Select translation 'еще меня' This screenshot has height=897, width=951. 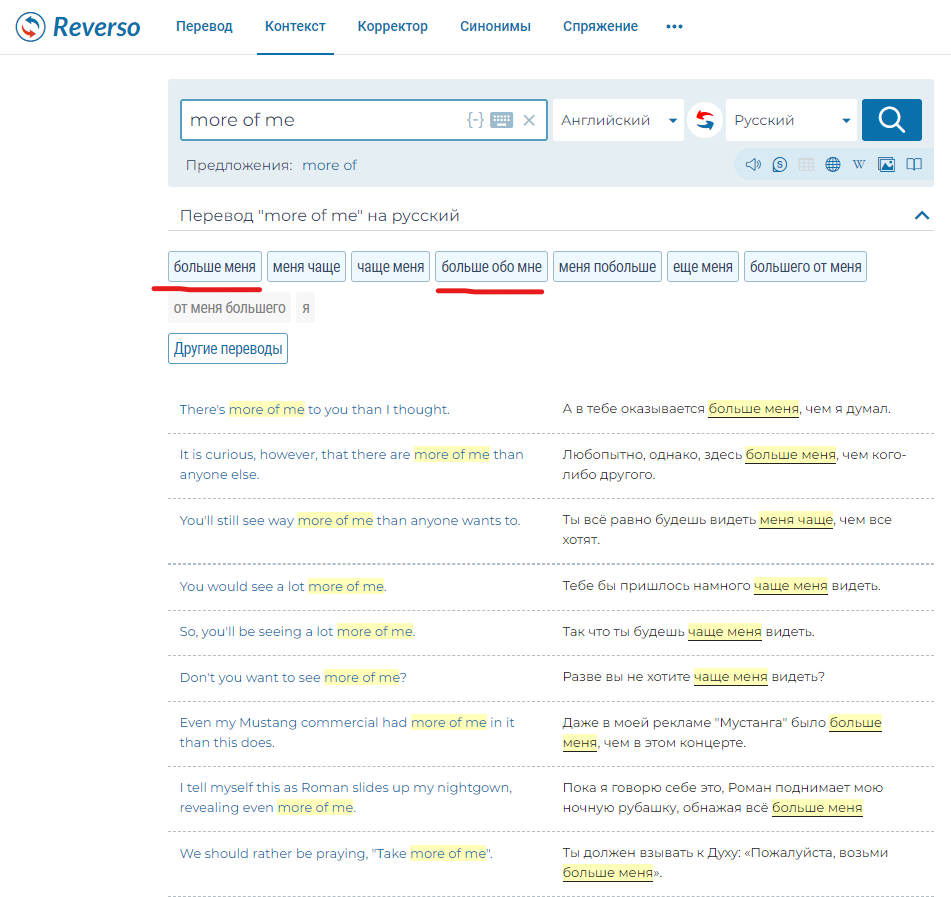702,267
